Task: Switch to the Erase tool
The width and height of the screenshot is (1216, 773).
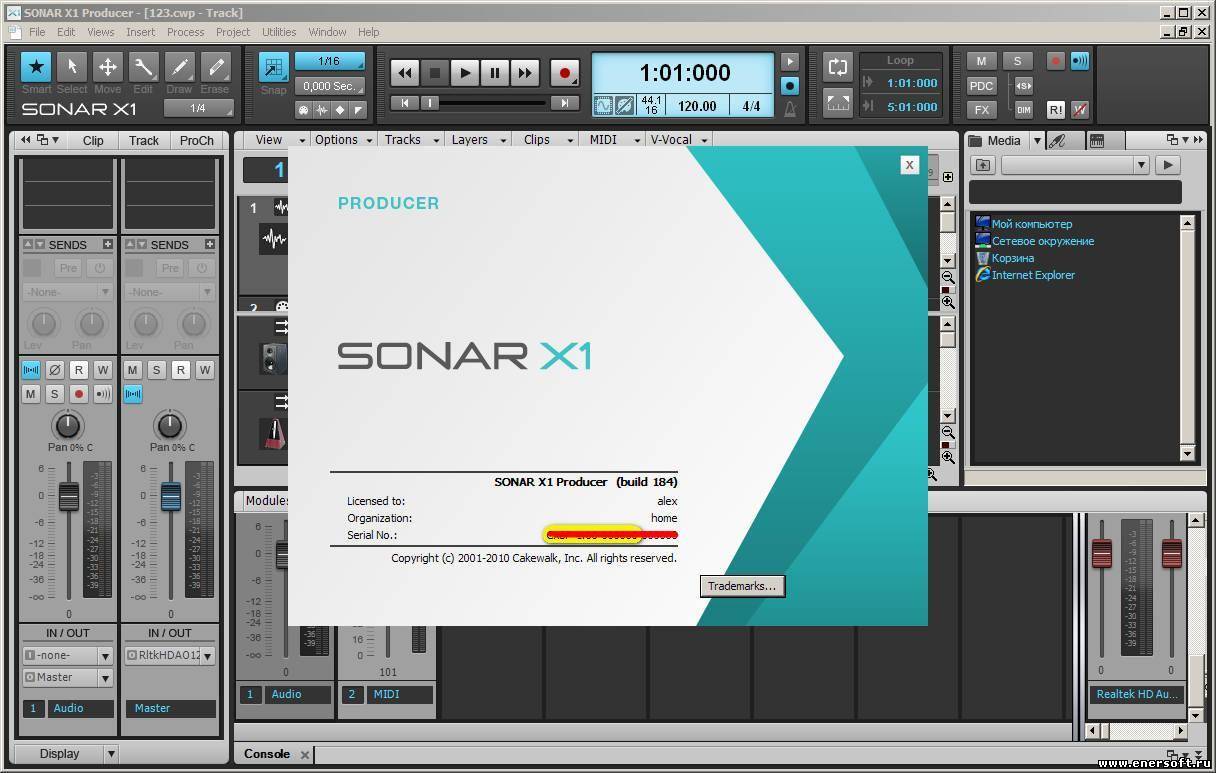Action: click(215, 68)
